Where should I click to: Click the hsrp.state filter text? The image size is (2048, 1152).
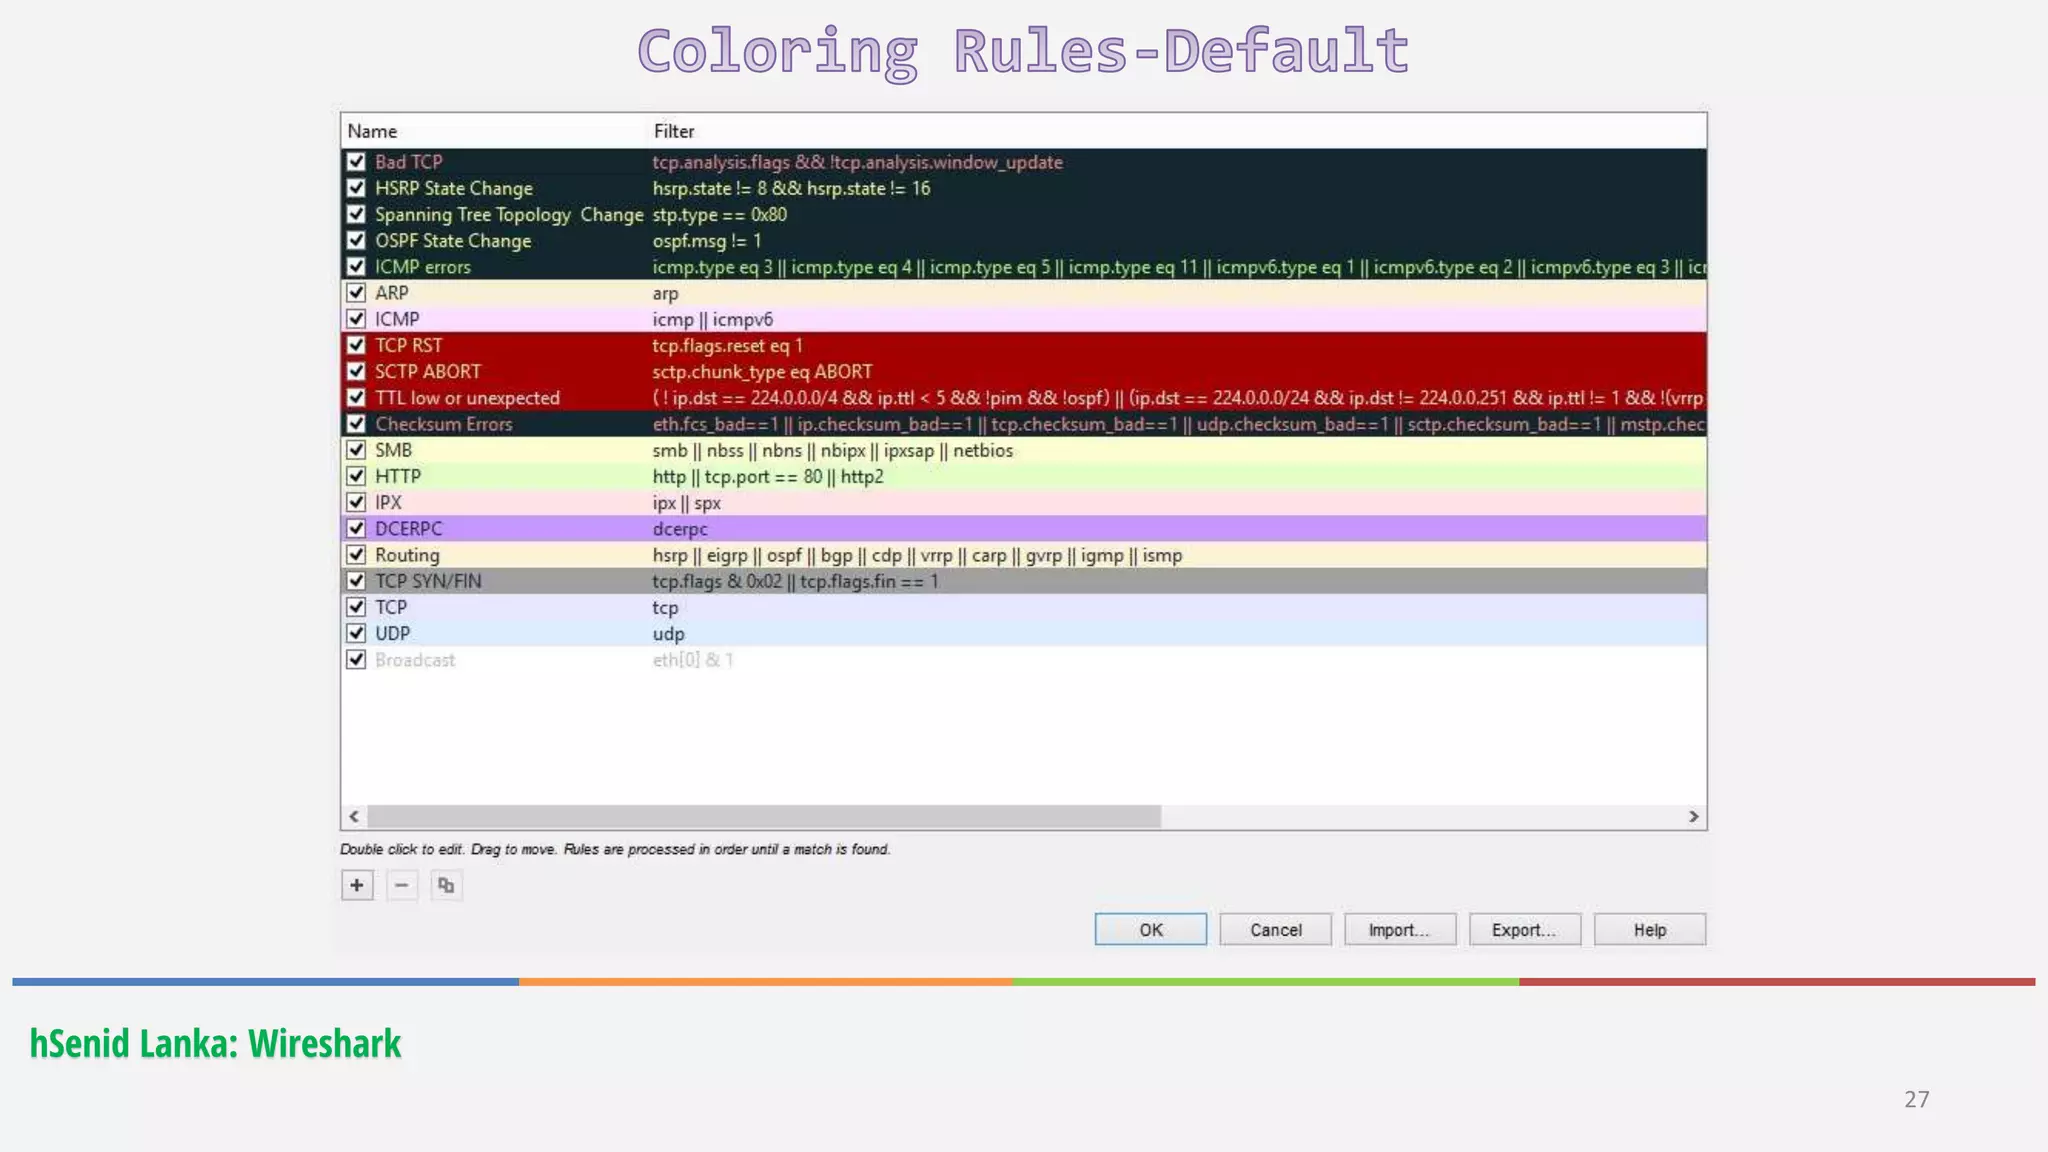(x=791, y=188)
